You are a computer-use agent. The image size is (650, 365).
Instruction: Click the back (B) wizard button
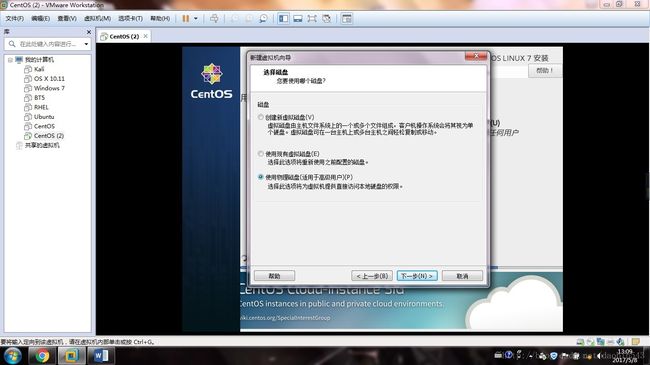372,276
